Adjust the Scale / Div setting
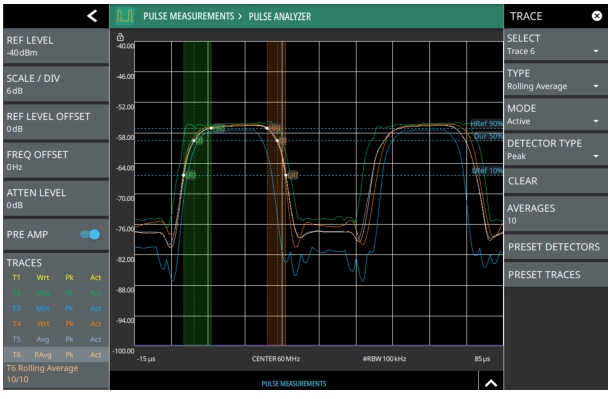 click(56, 84)
